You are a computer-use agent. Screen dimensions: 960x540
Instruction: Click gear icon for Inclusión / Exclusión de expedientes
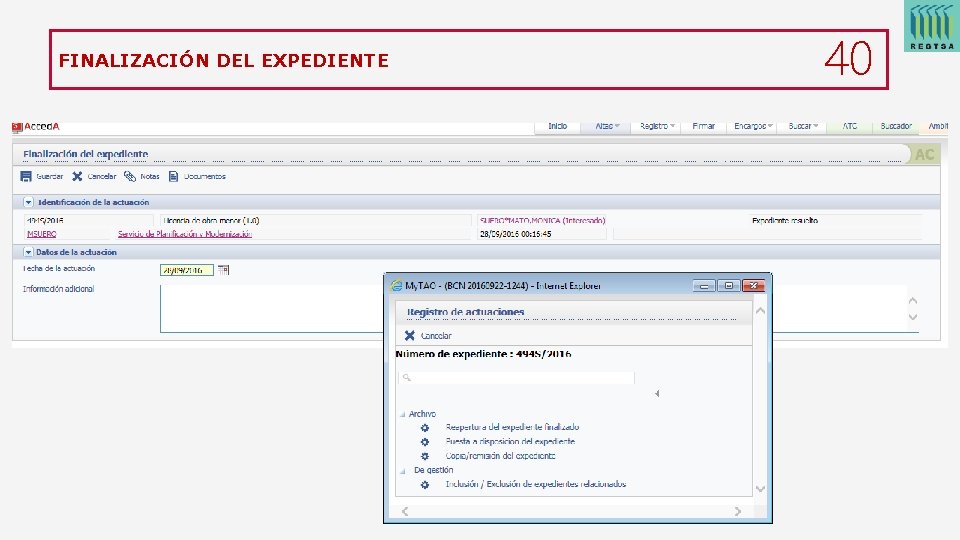(x=425, y=484)
